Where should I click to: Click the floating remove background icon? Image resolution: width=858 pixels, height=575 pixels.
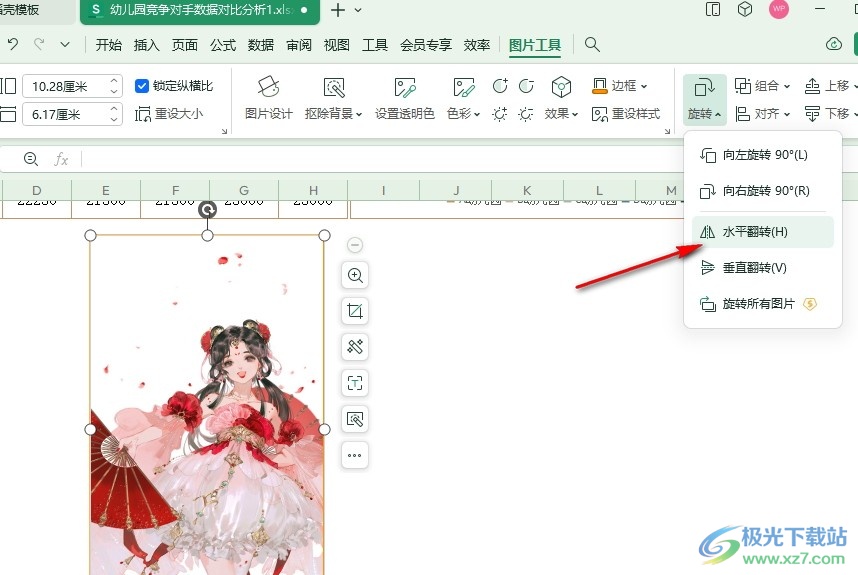(x=355, y=419)
